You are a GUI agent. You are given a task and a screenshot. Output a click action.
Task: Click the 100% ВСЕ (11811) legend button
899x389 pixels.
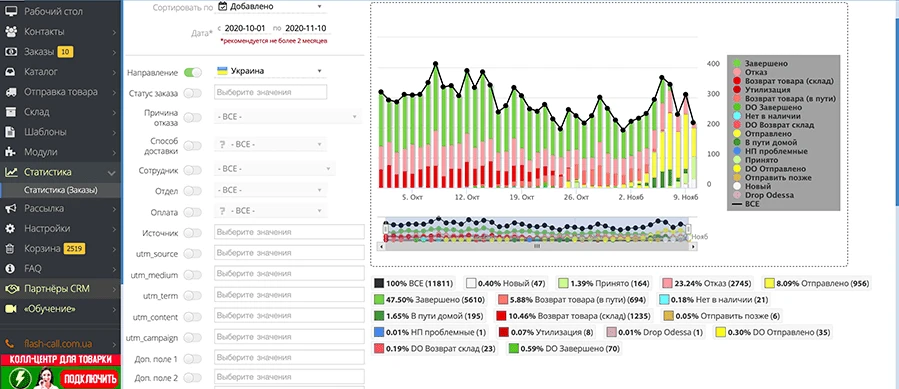point(415,283)
